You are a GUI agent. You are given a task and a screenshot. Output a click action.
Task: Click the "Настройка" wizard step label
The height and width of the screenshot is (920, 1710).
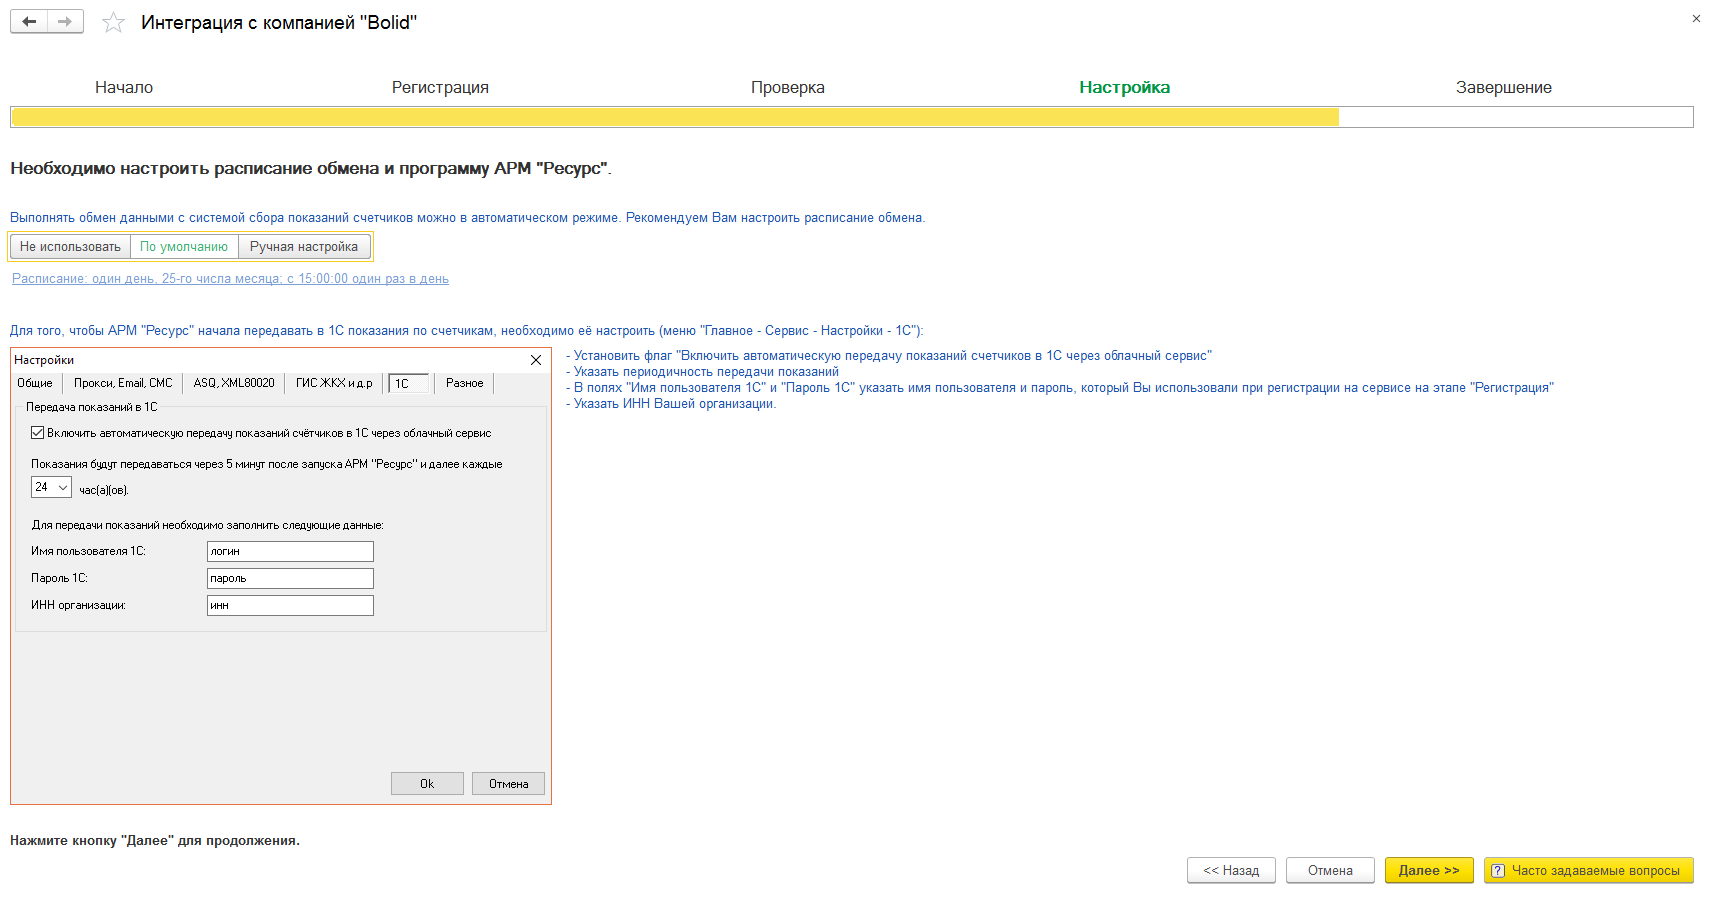(x=1124, y=88)
